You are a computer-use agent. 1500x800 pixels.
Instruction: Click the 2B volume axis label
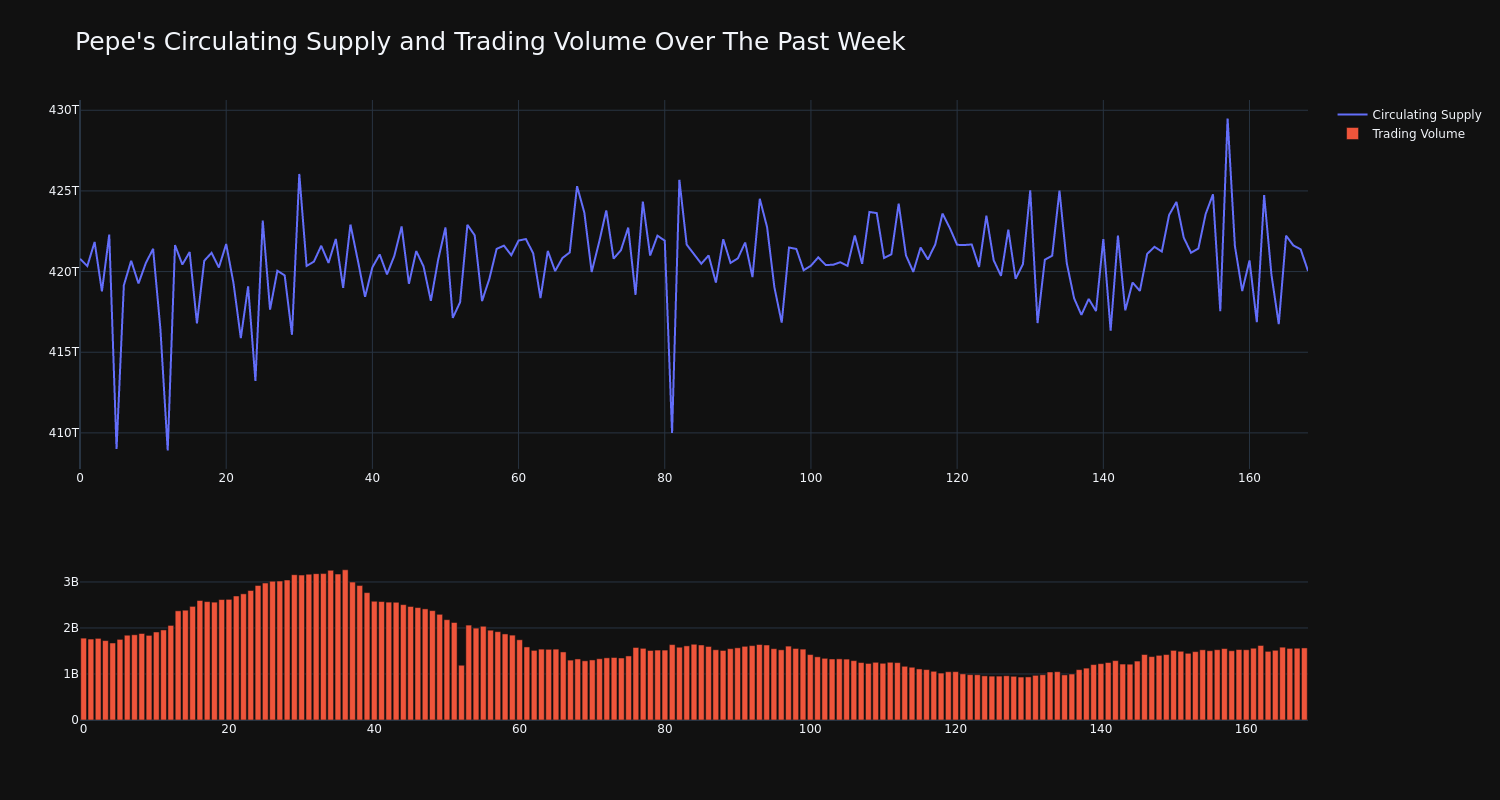pyautogui.click(x=70, y=628)
